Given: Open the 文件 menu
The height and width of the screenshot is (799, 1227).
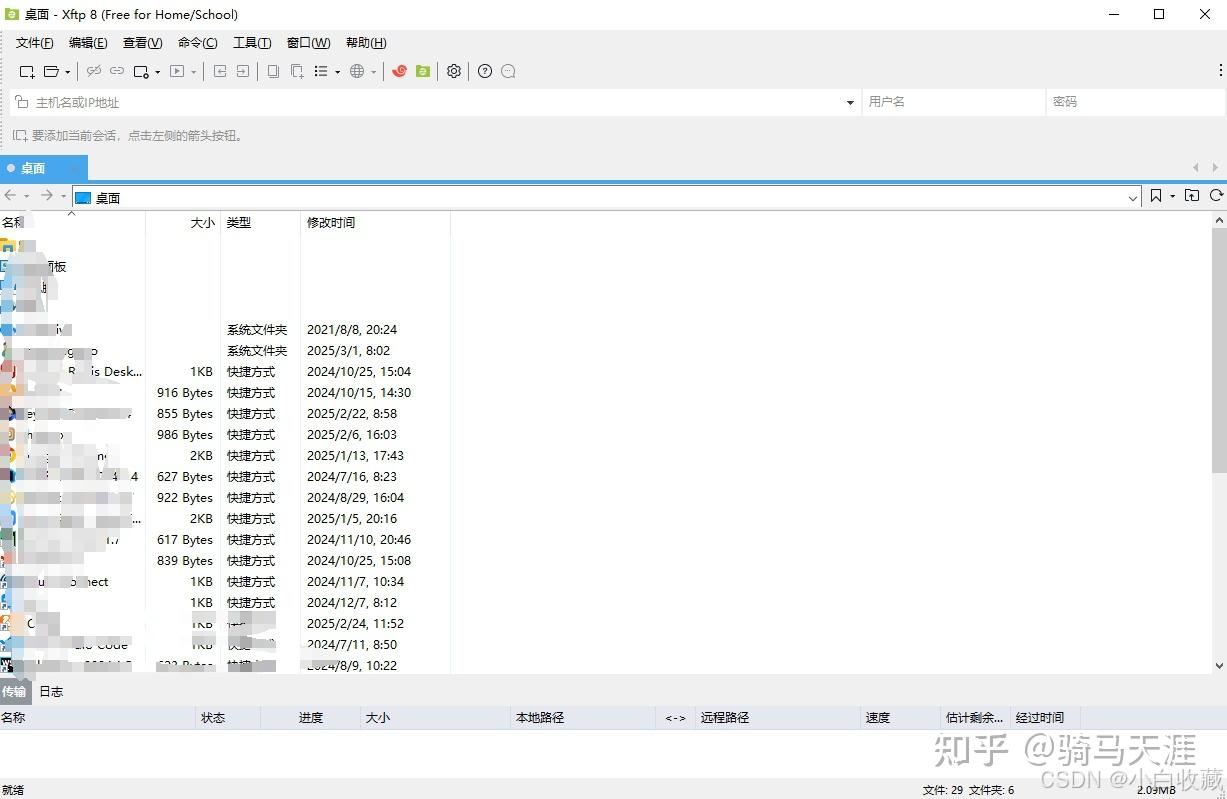Looking at the screenshot, I should 33,42.
